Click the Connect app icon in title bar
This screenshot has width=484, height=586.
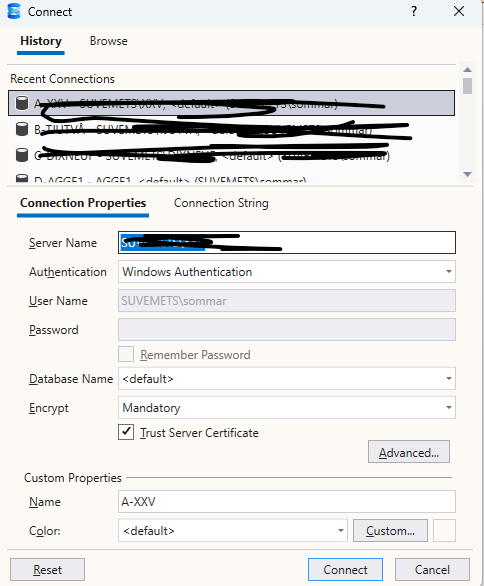pyautogui.click(x=14, y=11)
